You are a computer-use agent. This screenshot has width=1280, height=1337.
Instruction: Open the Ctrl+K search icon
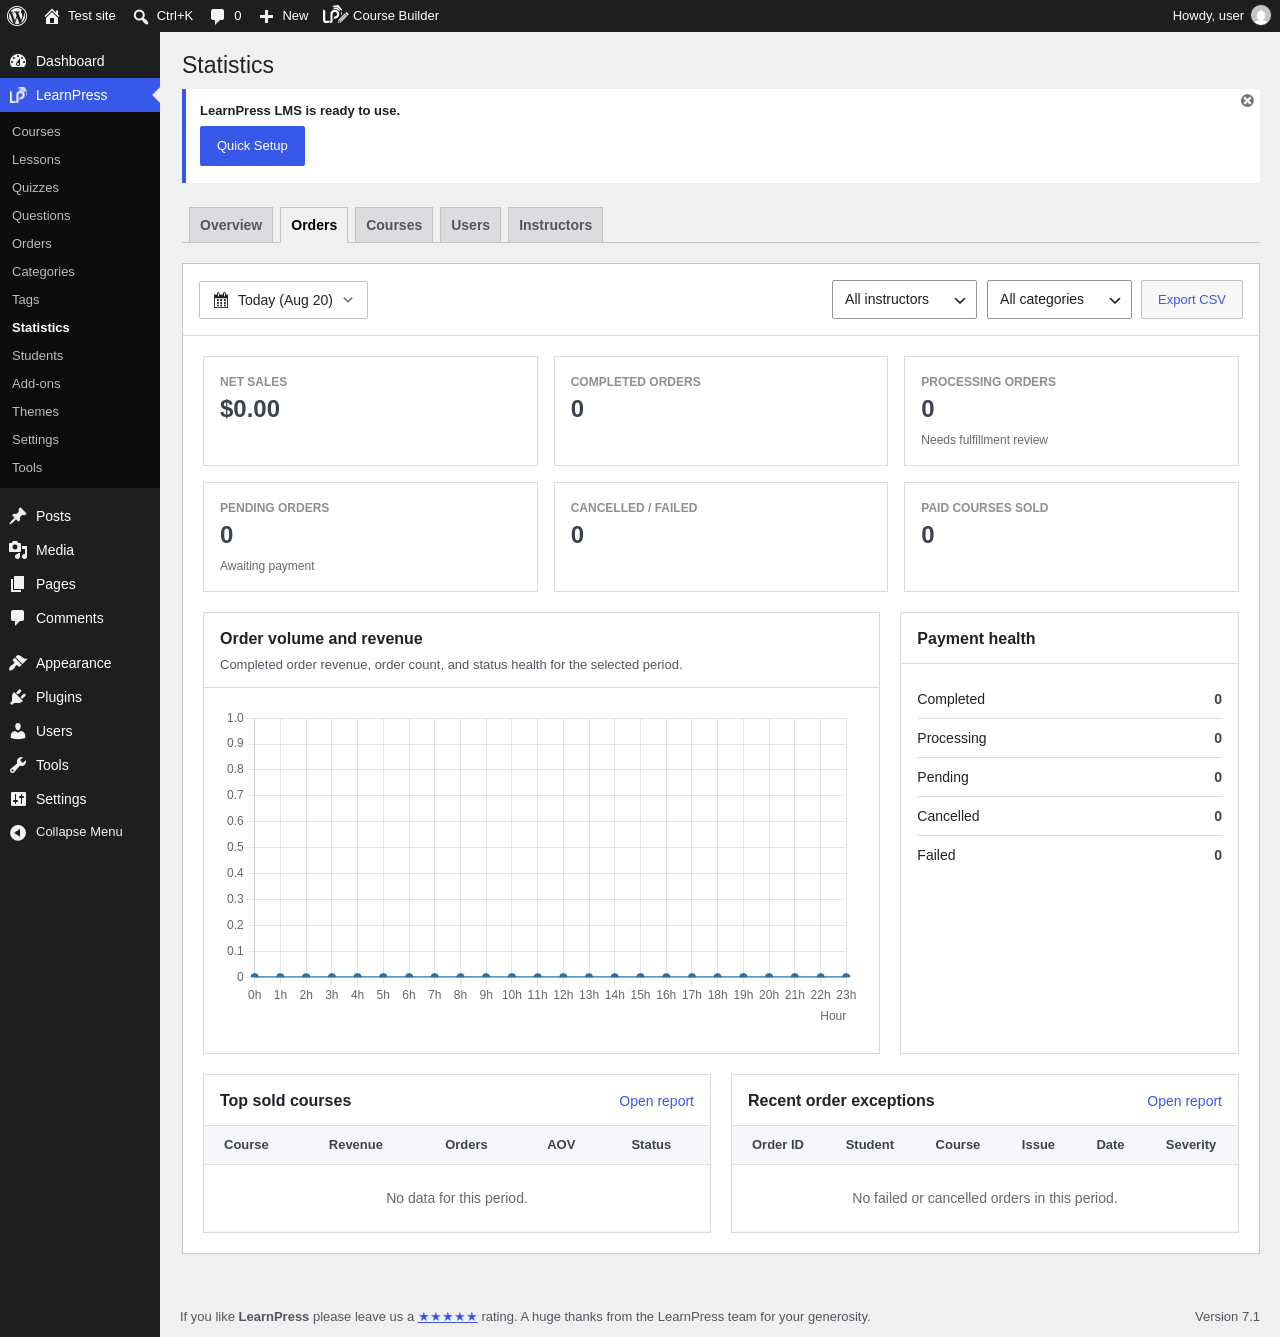tap(141, 16)
